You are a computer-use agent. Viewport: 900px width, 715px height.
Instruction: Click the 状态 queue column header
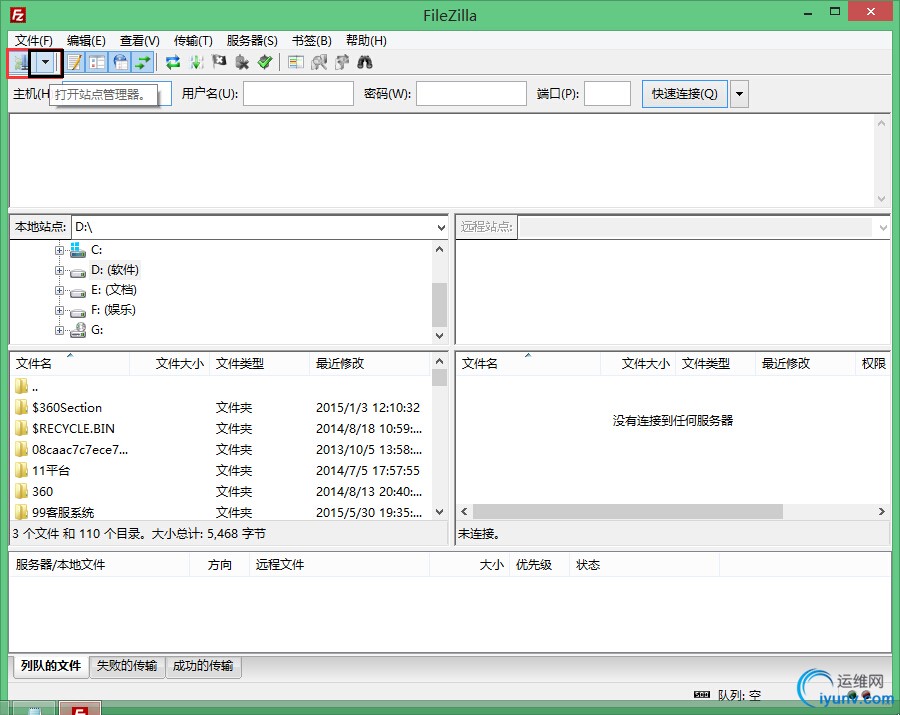coord(644,565)
